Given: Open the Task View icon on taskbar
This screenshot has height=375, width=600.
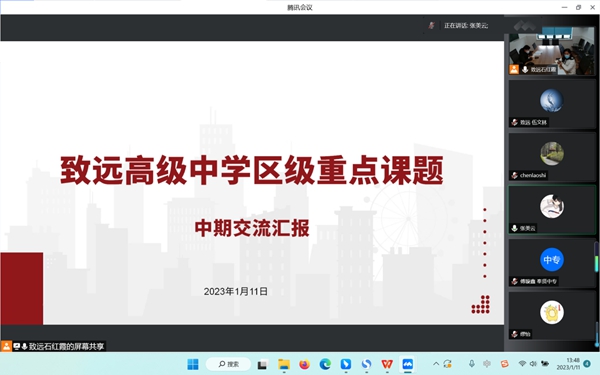Looking at the screenshot, I should click(262, 364).
